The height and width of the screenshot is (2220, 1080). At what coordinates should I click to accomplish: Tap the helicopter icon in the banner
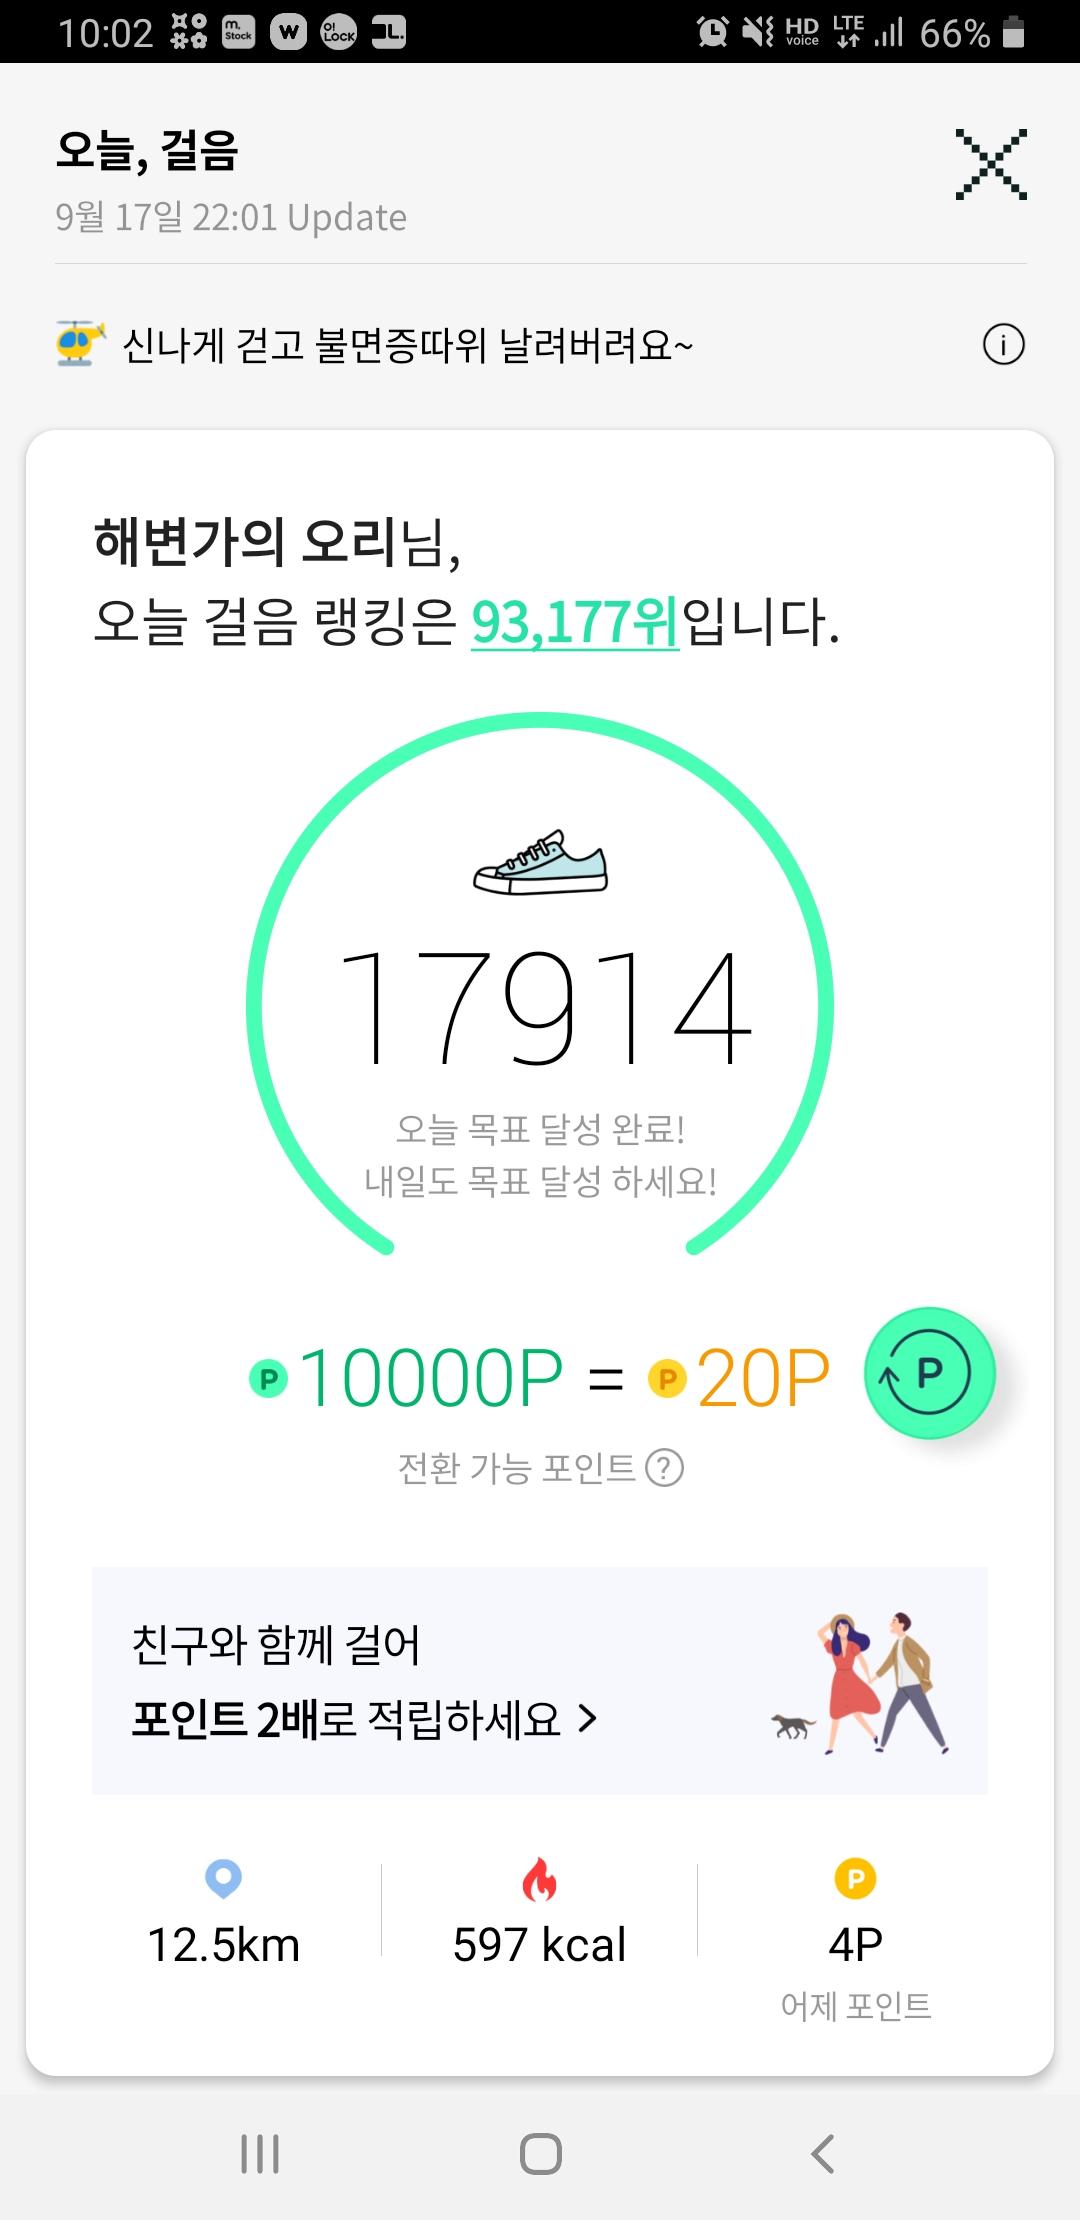[x=80, y=344]
